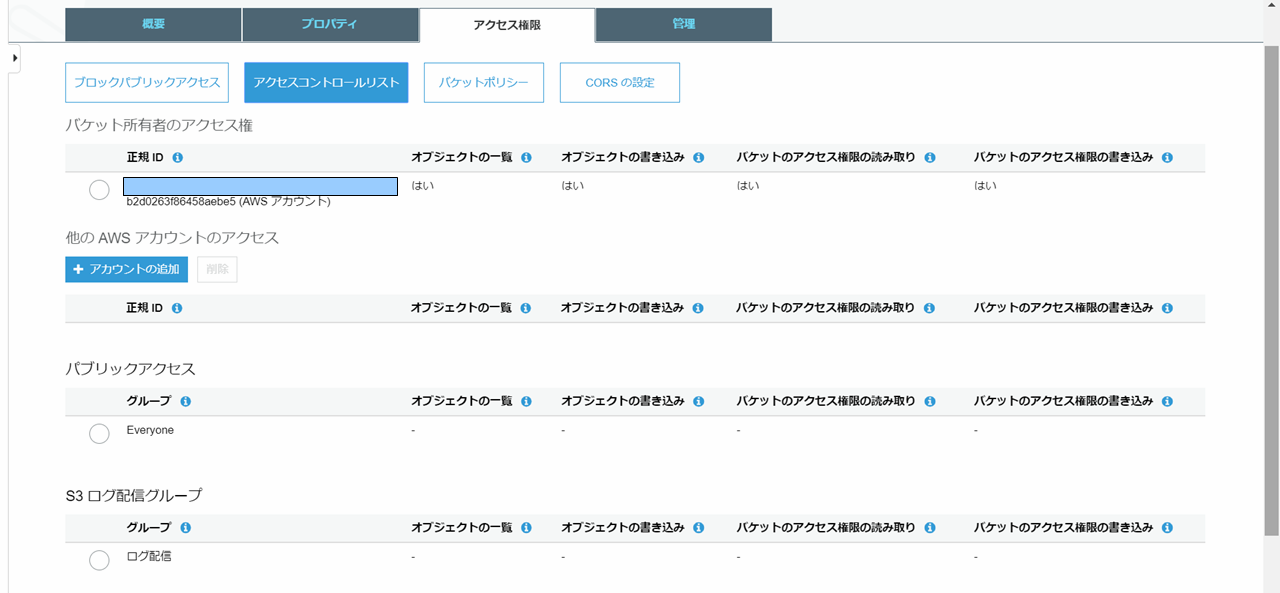The width and height of the screenshot is (1280, 593).
Task: Click the パブリックアクセス section heading
Action: (131, 369)
